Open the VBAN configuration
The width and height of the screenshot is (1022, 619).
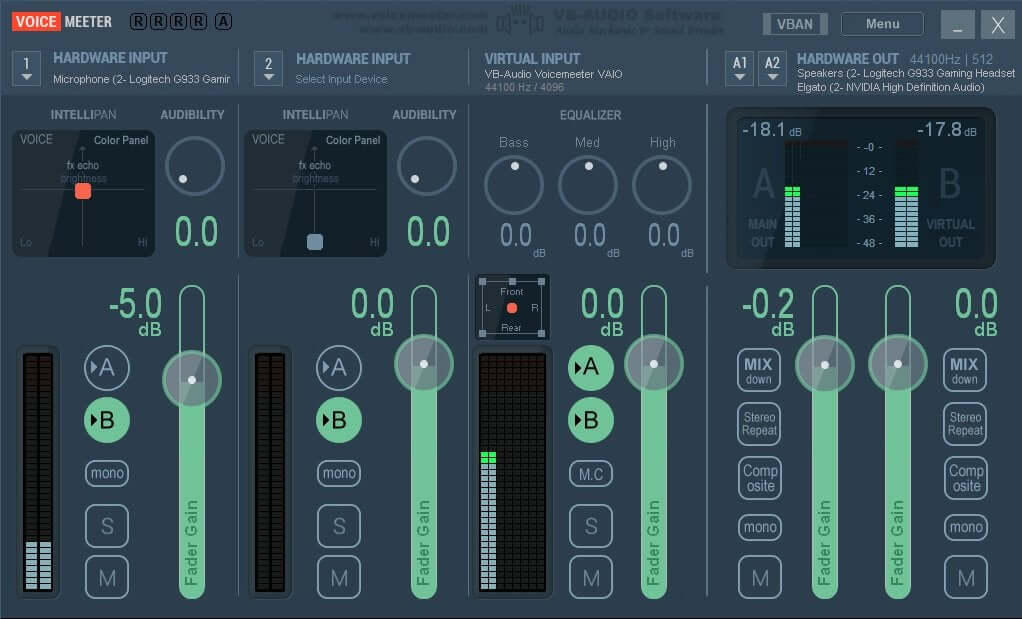click(x=795, y=24)
